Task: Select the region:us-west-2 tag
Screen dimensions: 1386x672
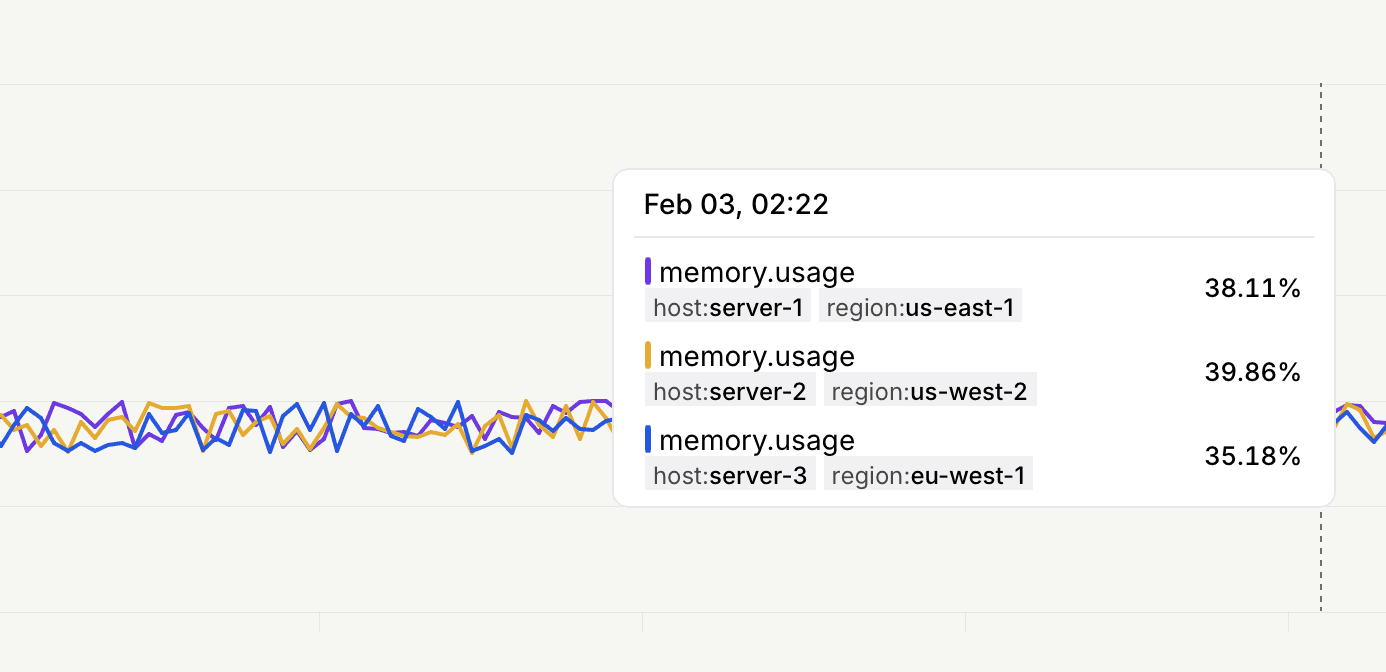Action: [930, 391]
